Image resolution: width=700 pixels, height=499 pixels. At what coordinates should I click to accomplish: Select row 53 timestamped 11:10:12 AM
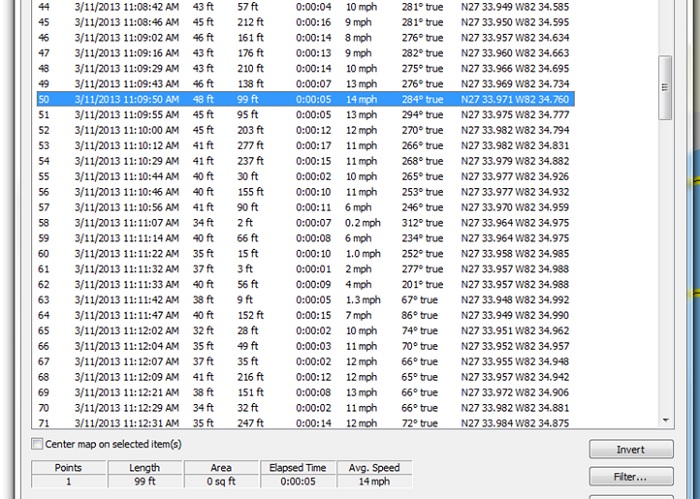pos(300,146)
